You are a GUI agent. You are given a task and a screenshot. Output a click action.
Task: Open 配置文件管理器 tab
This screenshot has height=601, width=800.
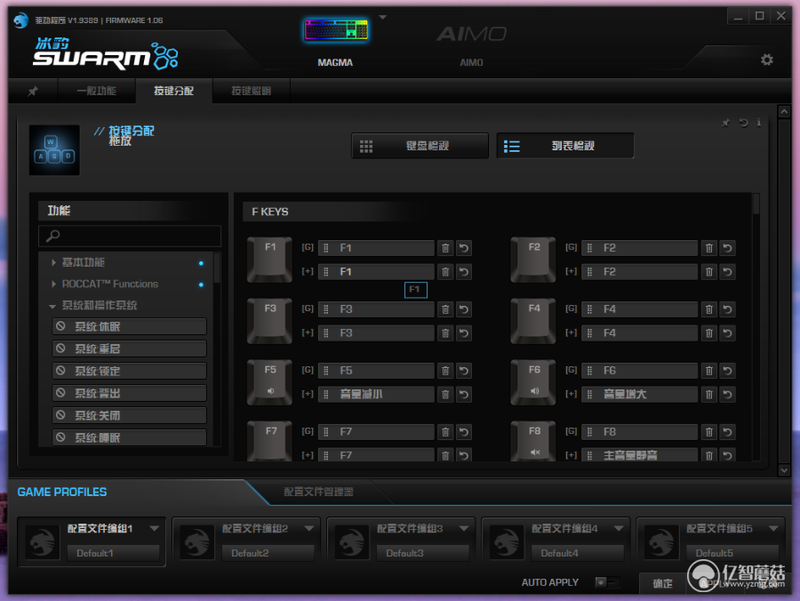[318, 492]
